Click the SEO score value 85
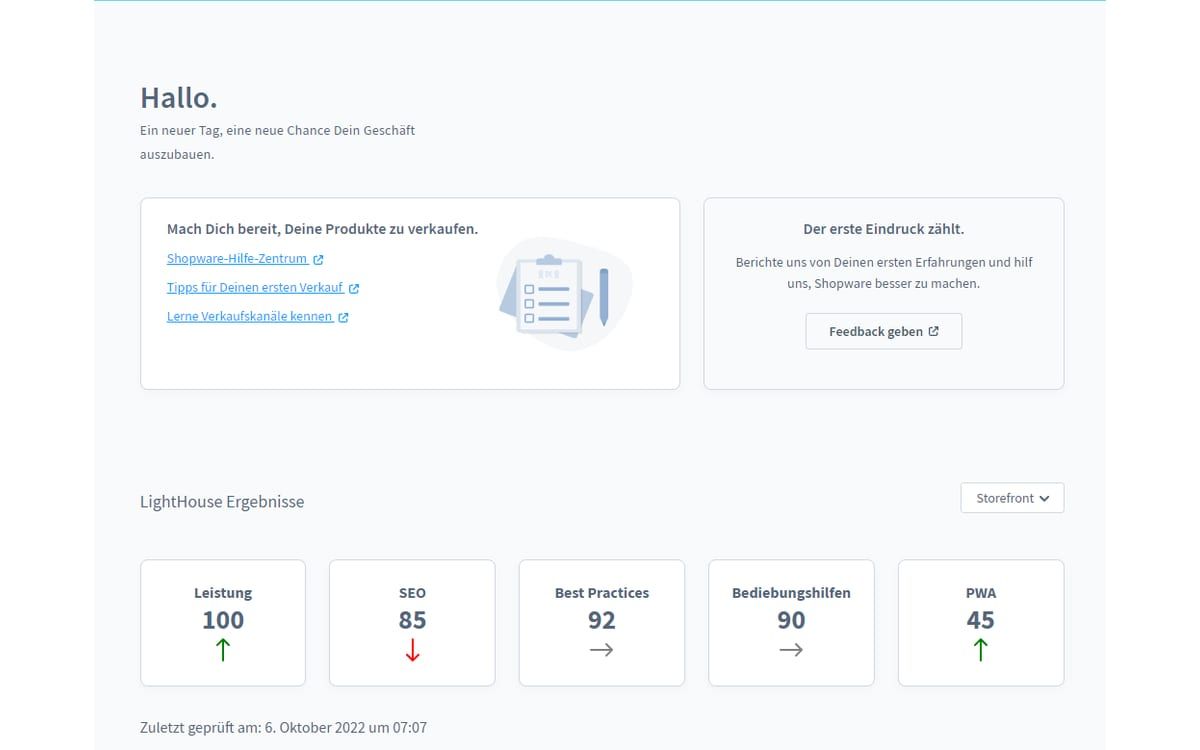Image resolution: width=1200 pixels, height=750 pixels. pyautogui.click(x=412, y=620)
